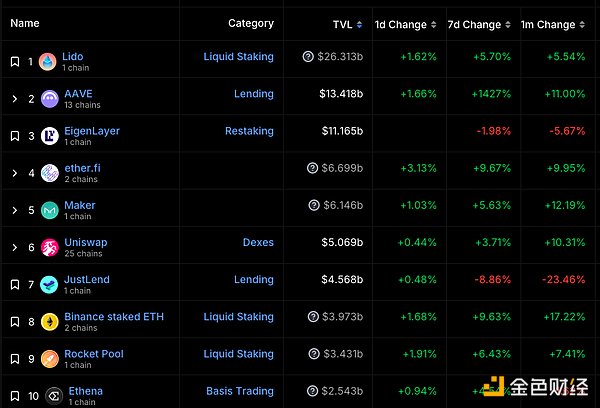Screen dimensions: 600x408
Task: Click the question mark beside Lido's TVL
Action: [x=308, y=57]
